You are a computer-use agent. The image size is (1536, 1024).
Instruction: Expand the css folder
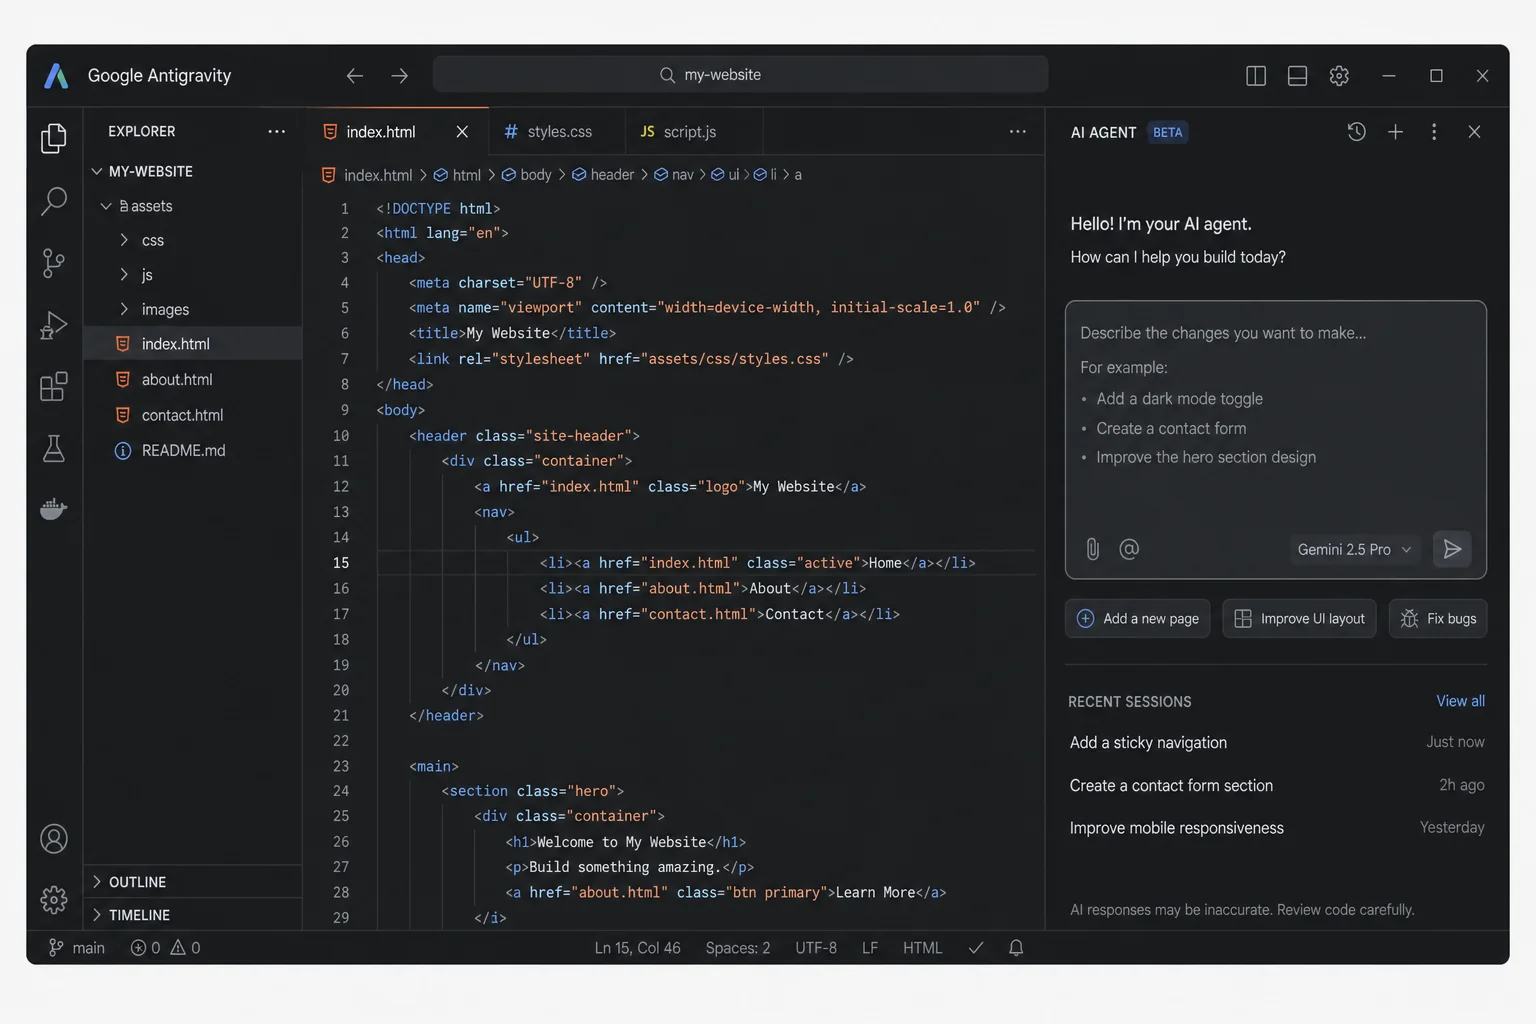tap(124, 241)
